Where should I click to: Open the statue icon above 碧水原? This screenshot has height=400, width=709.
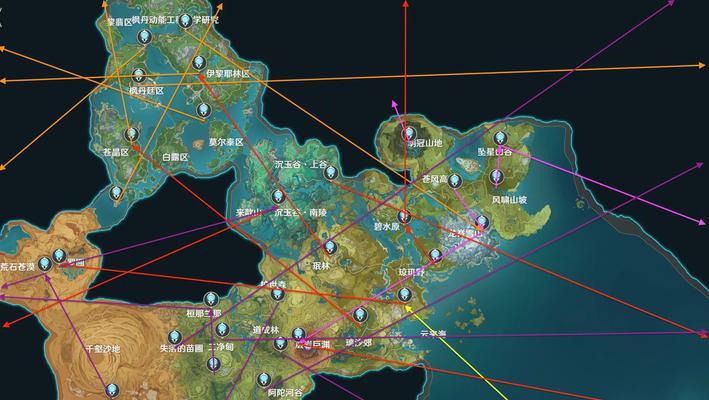click(x=404, y=216)
